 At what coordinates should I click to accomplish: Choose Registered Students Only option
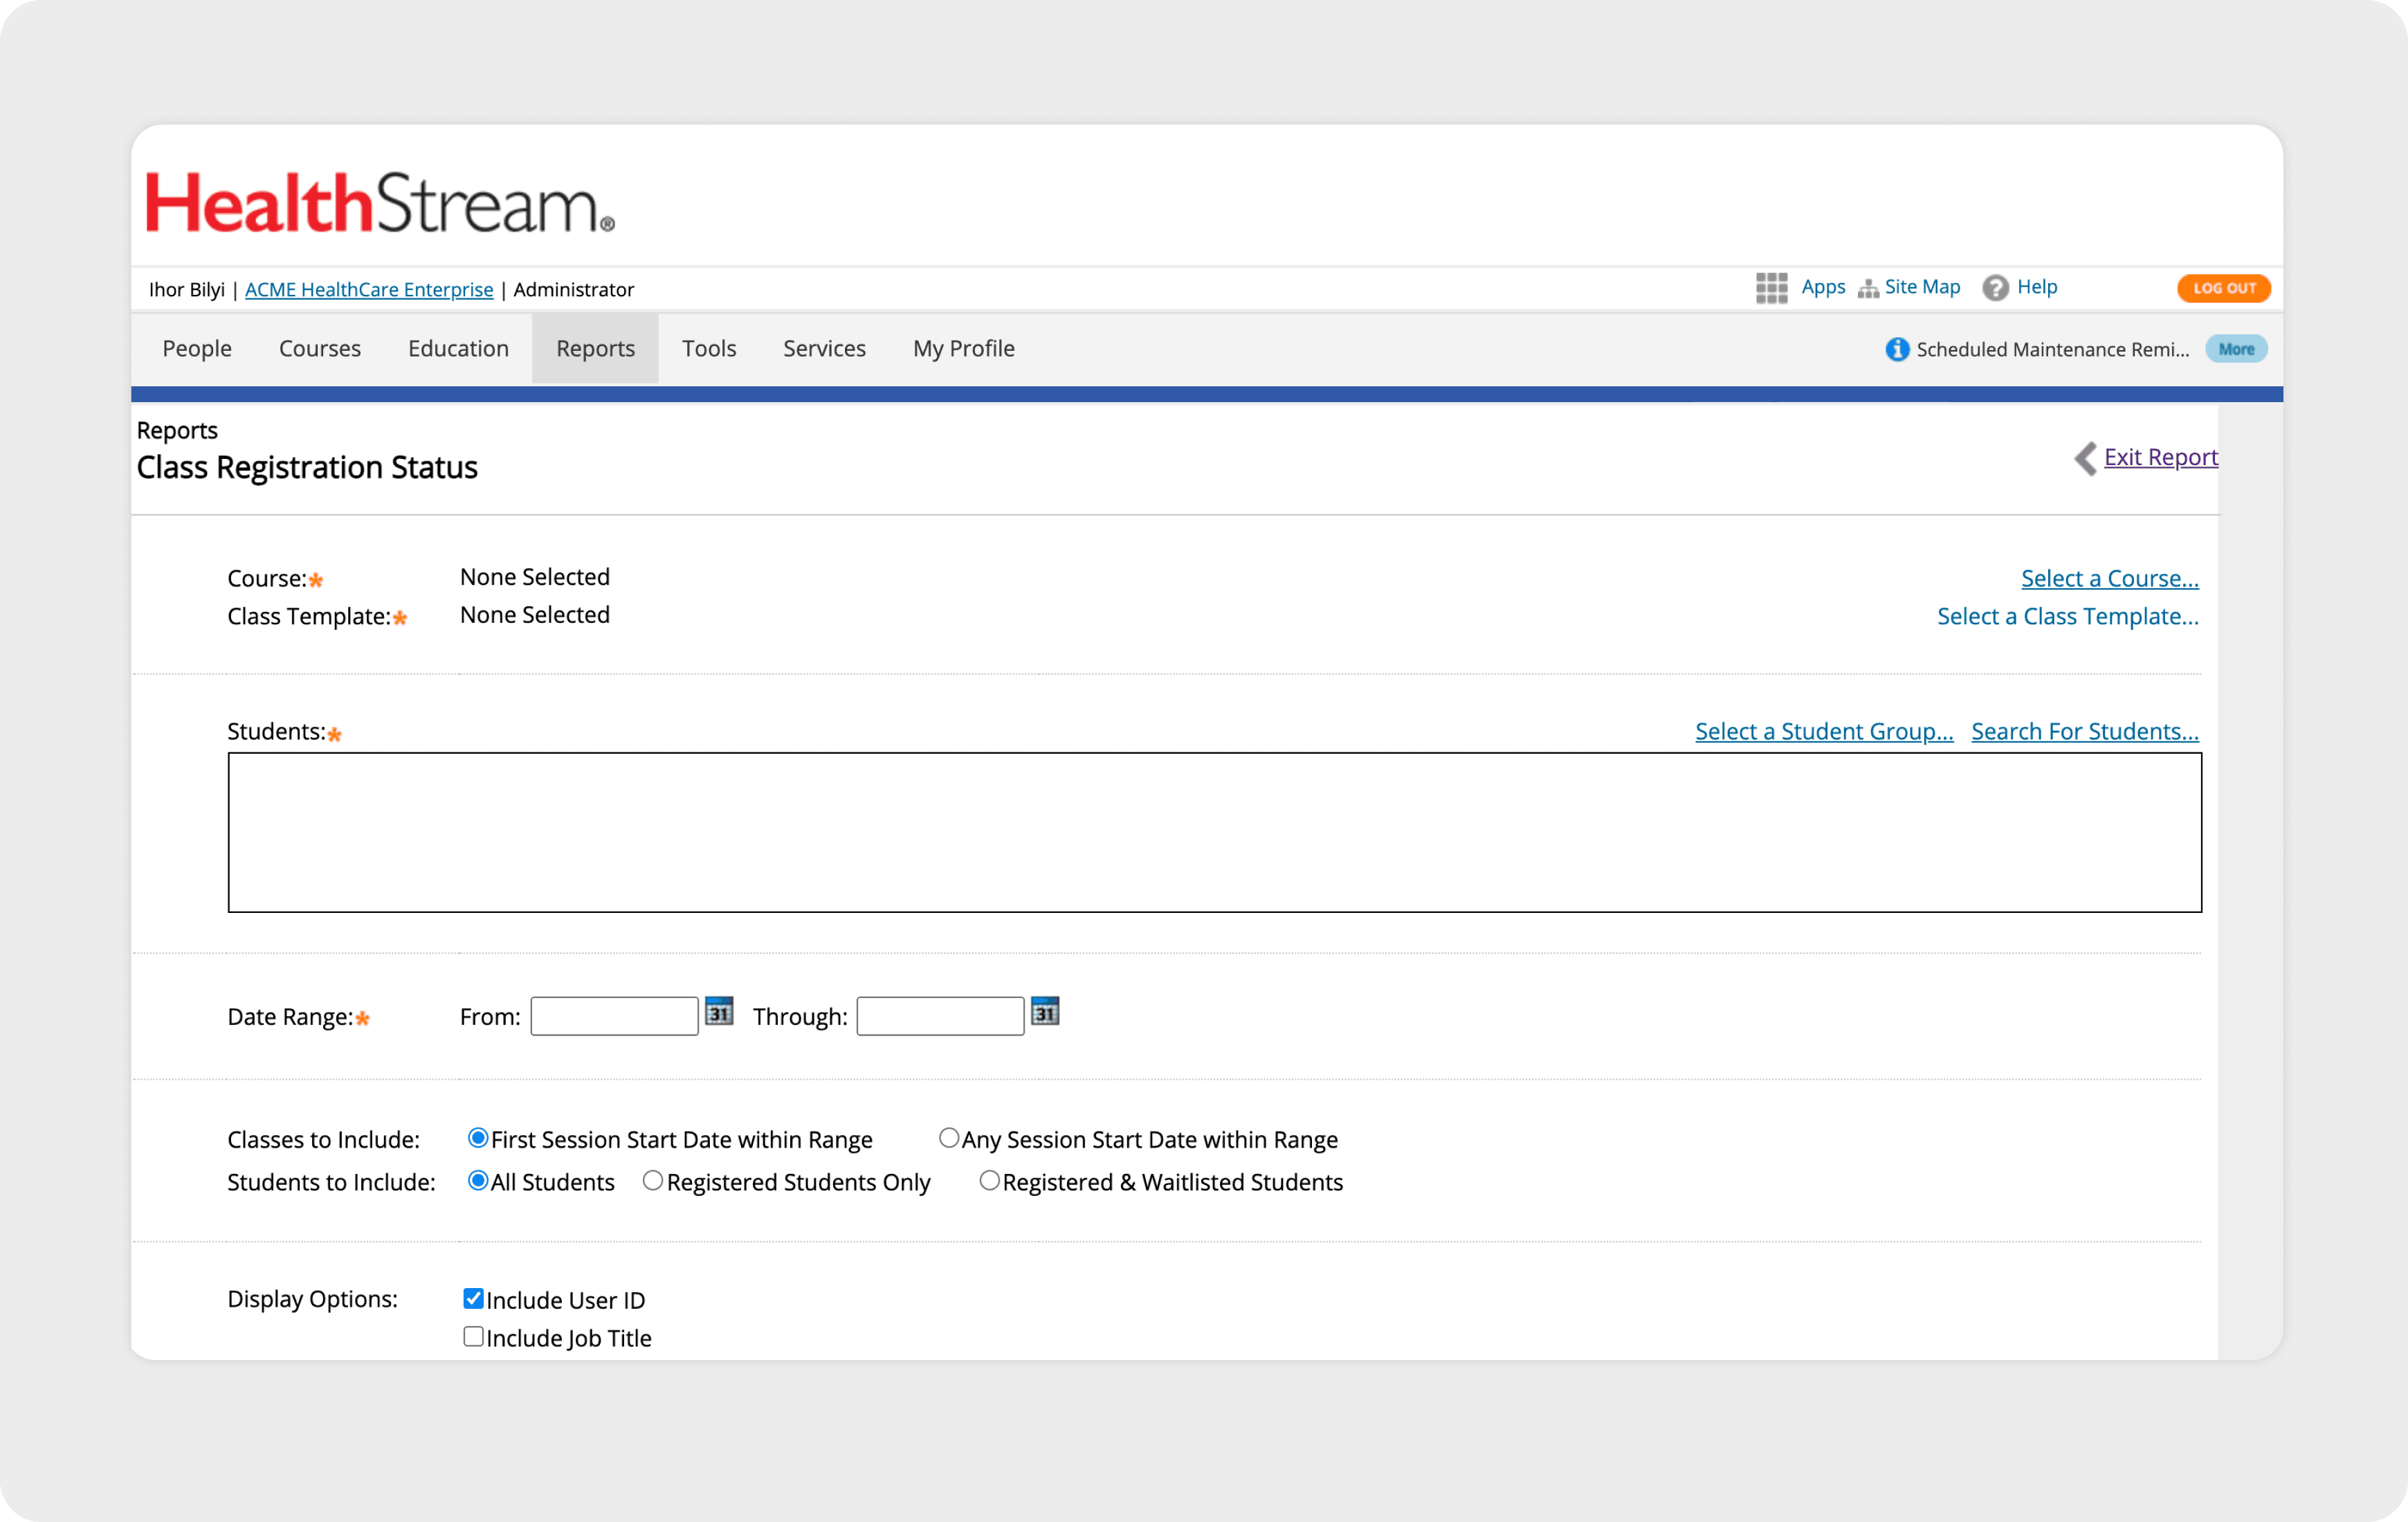point(653,1181)
